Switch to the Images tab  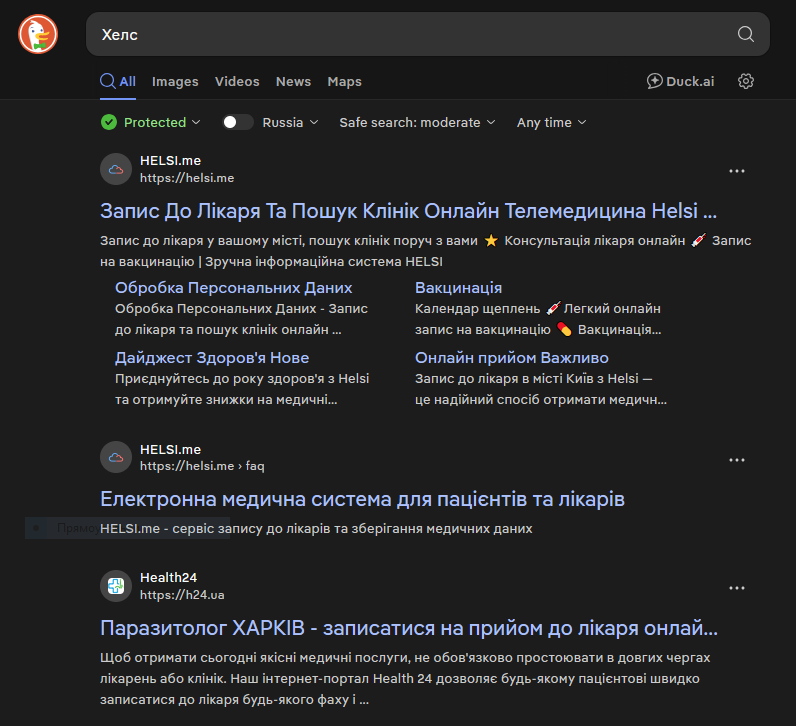(175, 81)
